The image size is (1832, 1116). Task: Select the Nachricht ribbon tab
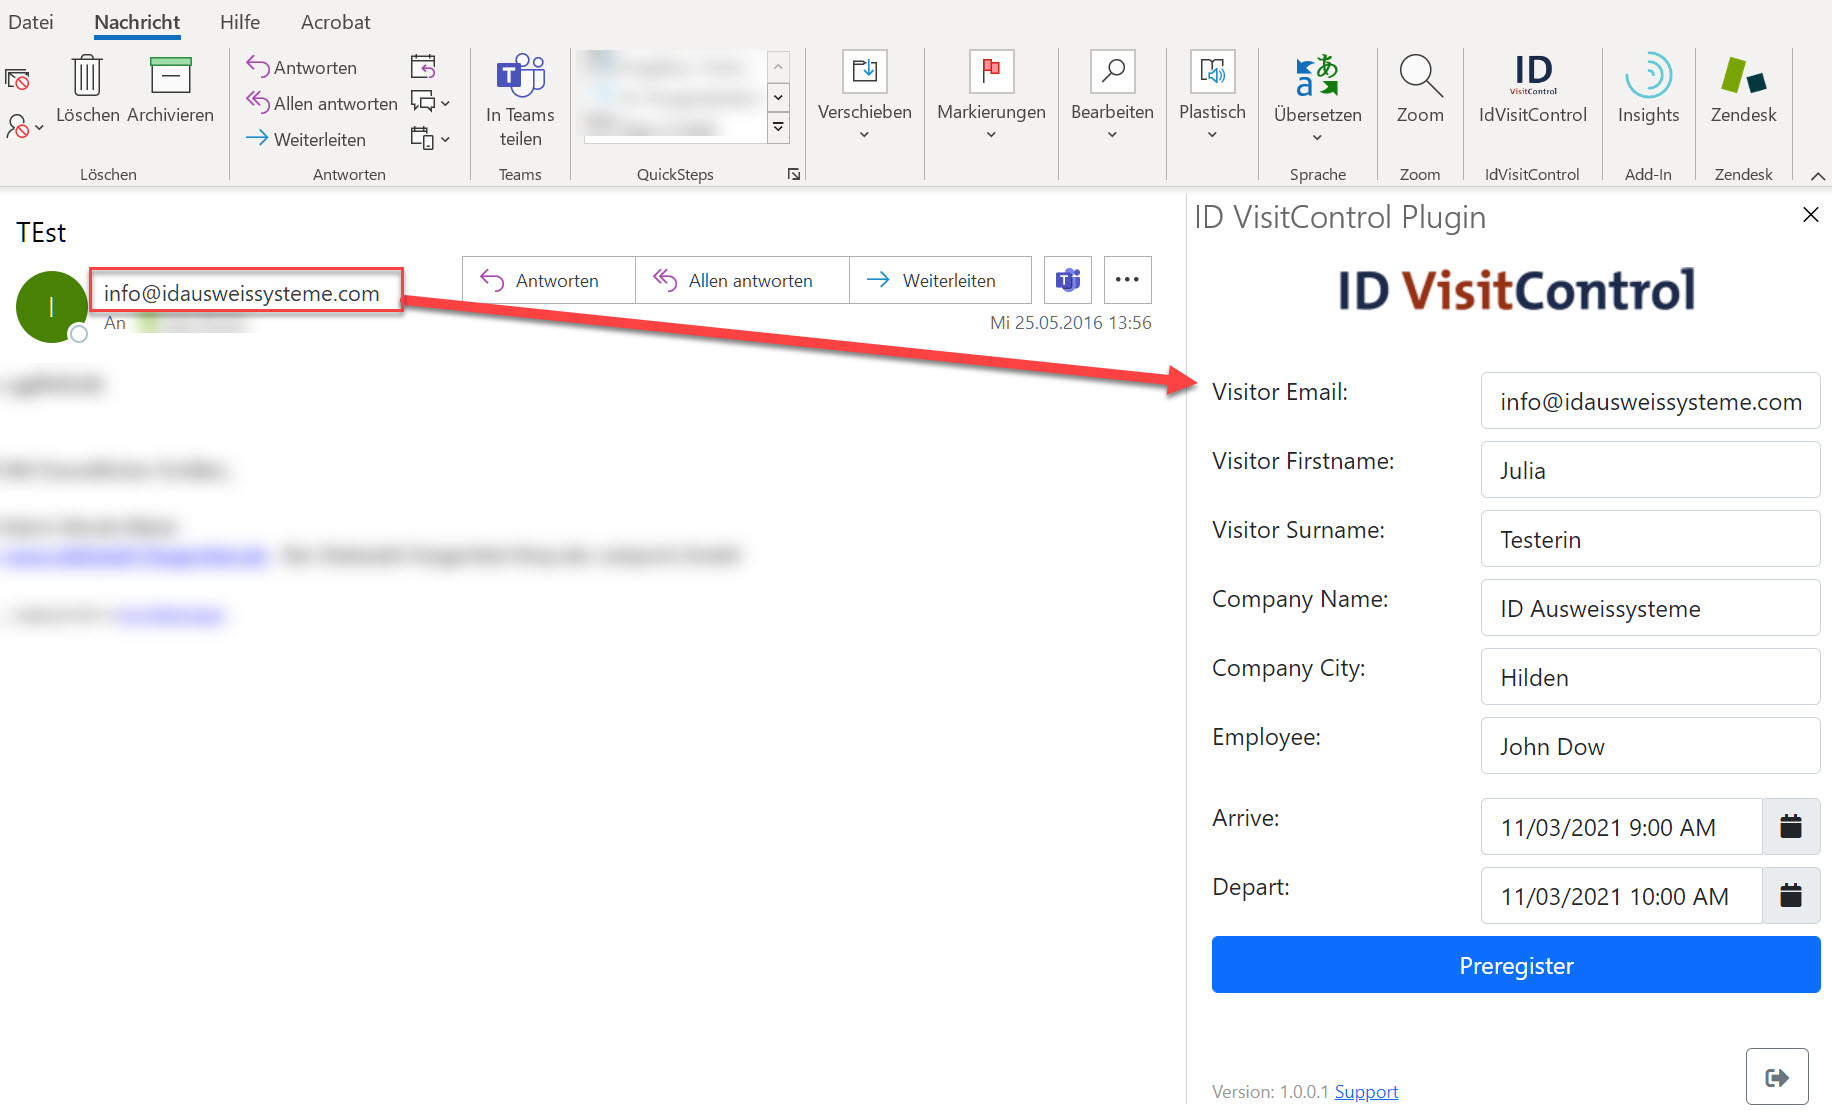pyautogui.click(x=137, y=22)
